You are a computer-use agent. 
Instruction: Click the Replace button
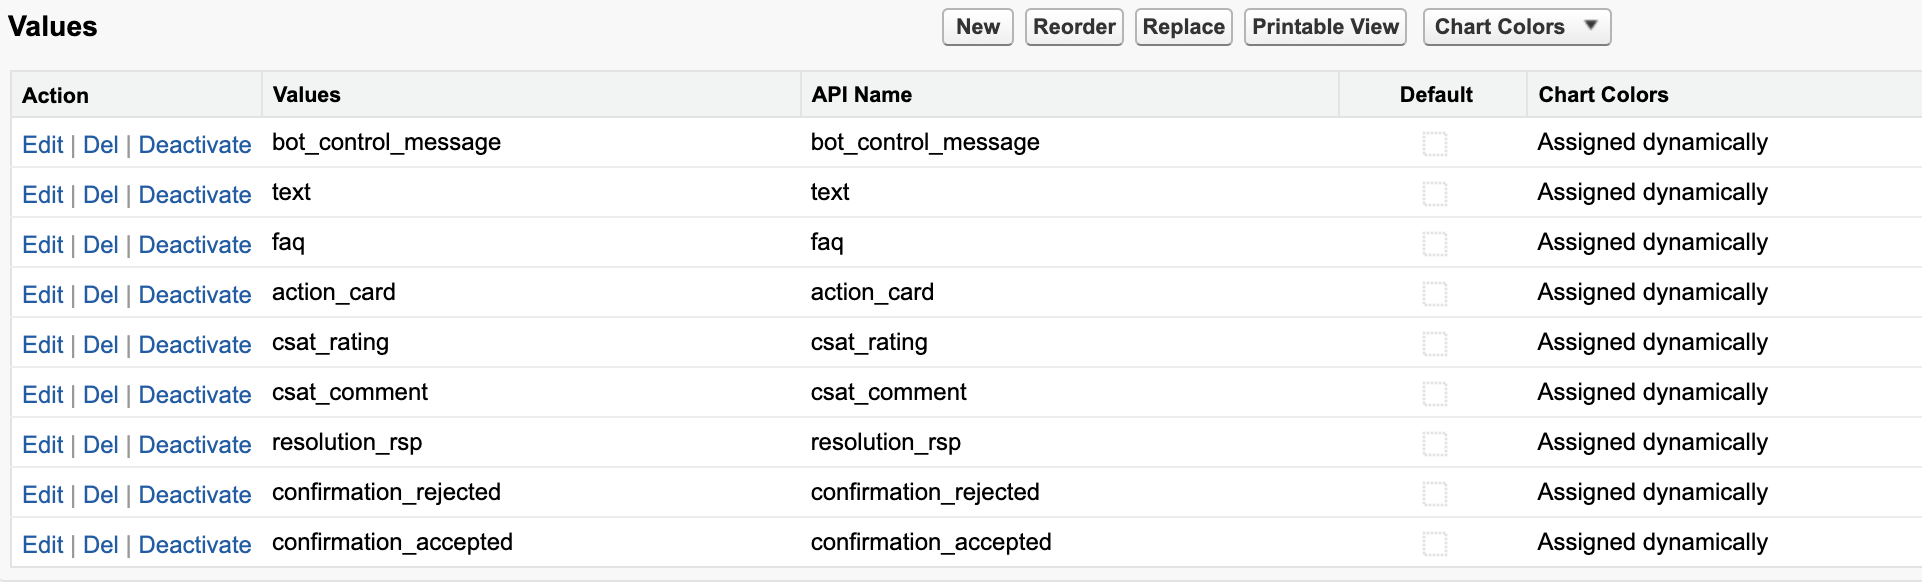(1183, 27)
